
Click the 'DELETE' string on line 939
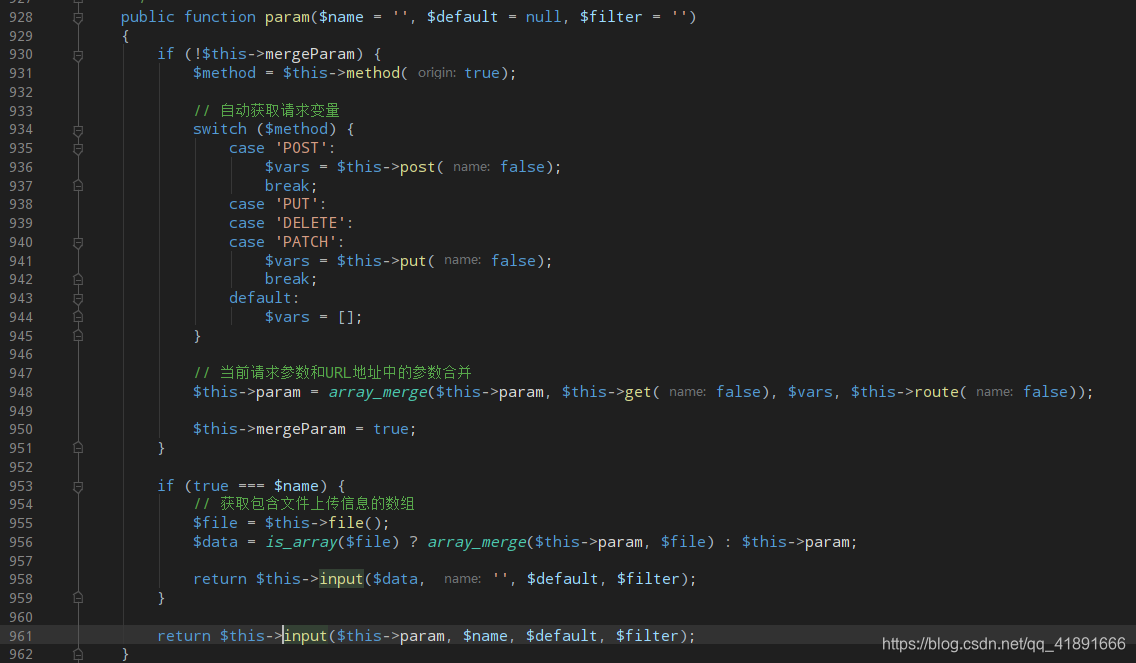pos(310,223)
